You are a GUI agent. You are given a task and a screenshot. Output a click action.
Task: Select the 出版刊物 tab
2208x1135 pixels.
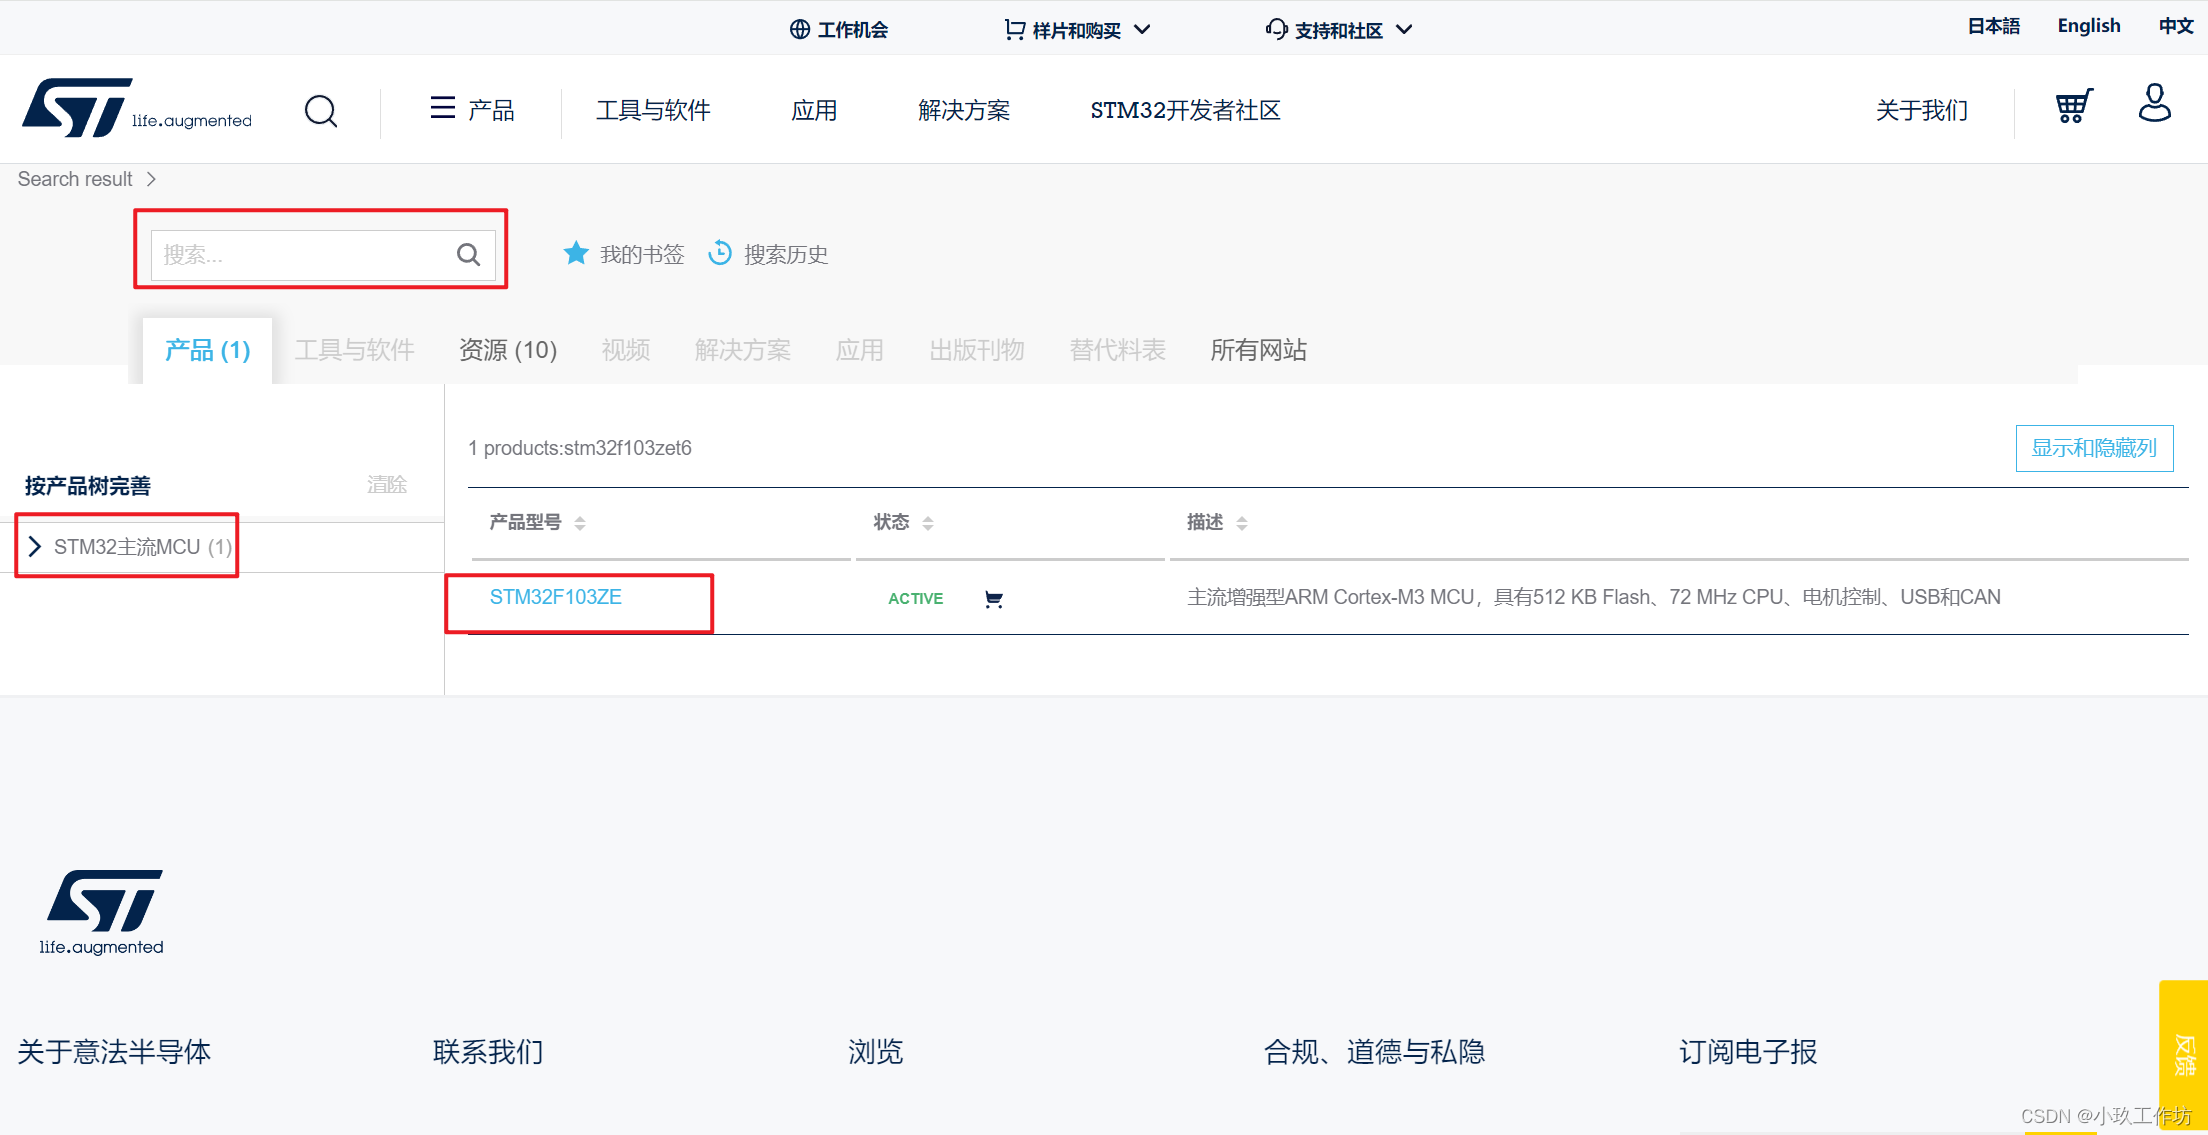(x=977, y=350)
